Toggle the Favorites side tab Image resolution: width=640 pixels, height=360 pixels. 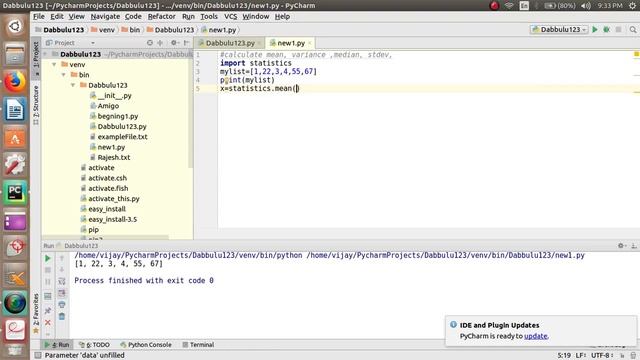coord(36,312)
